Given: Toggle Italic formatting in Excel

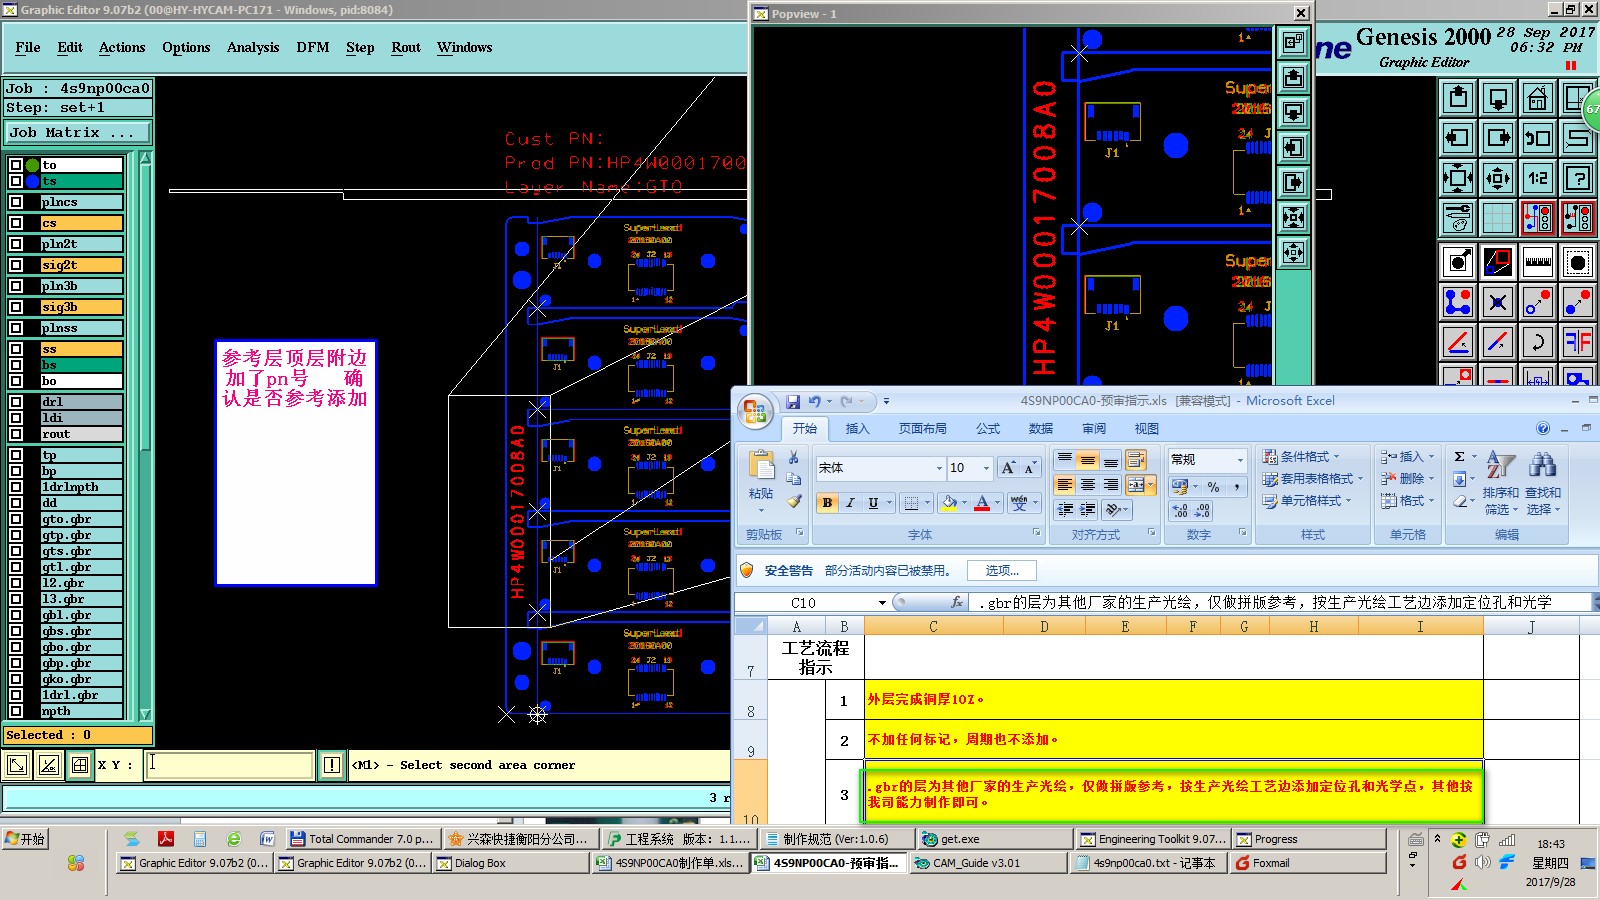Looking at the screenshot, I should click(x=850, y=503).
